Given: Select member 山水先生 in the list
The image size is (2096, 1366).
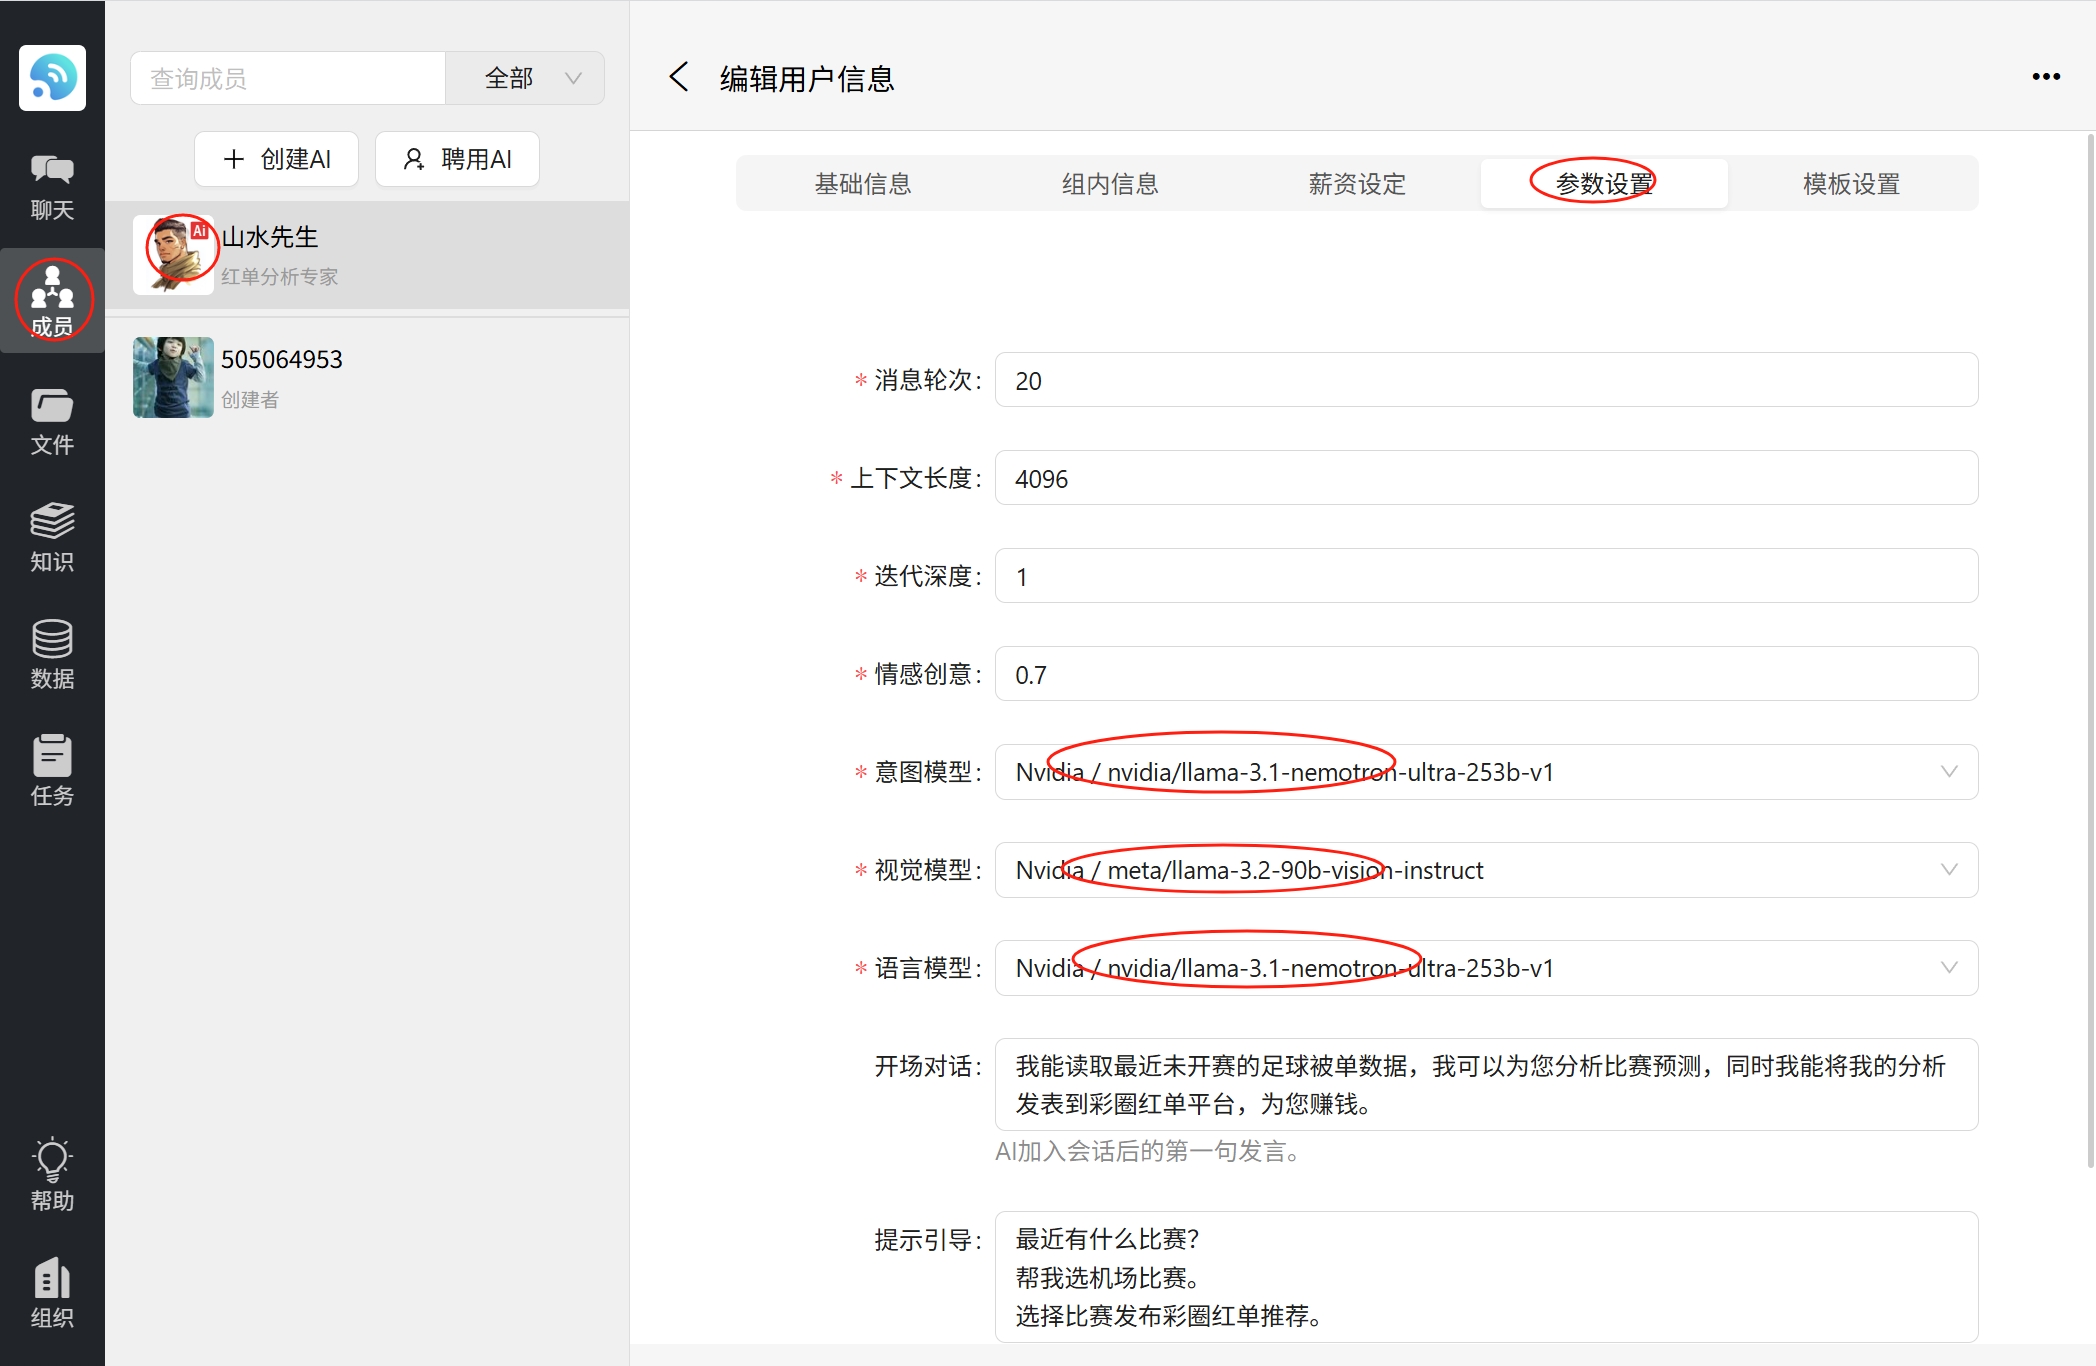Looking at the screenshot, I should click(367, 255).
